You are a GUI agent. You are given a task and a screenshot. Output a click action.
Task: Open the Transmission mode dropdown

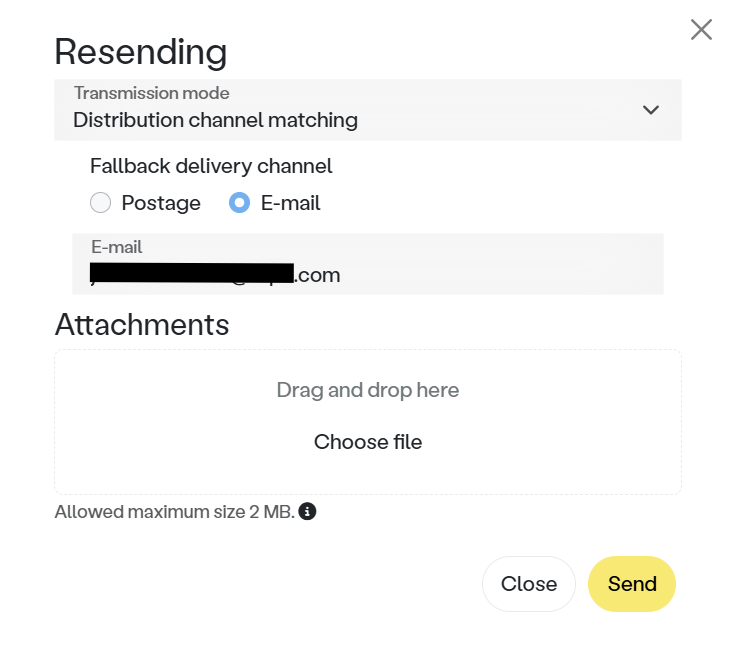[368, 110]
